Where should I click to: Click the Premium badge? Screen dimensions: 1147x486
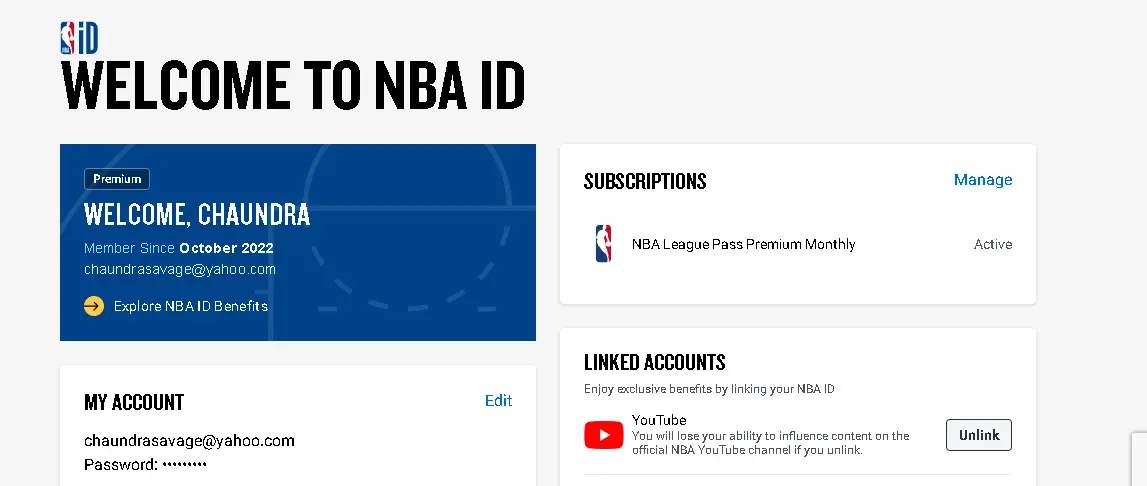(x=117, y=179)
